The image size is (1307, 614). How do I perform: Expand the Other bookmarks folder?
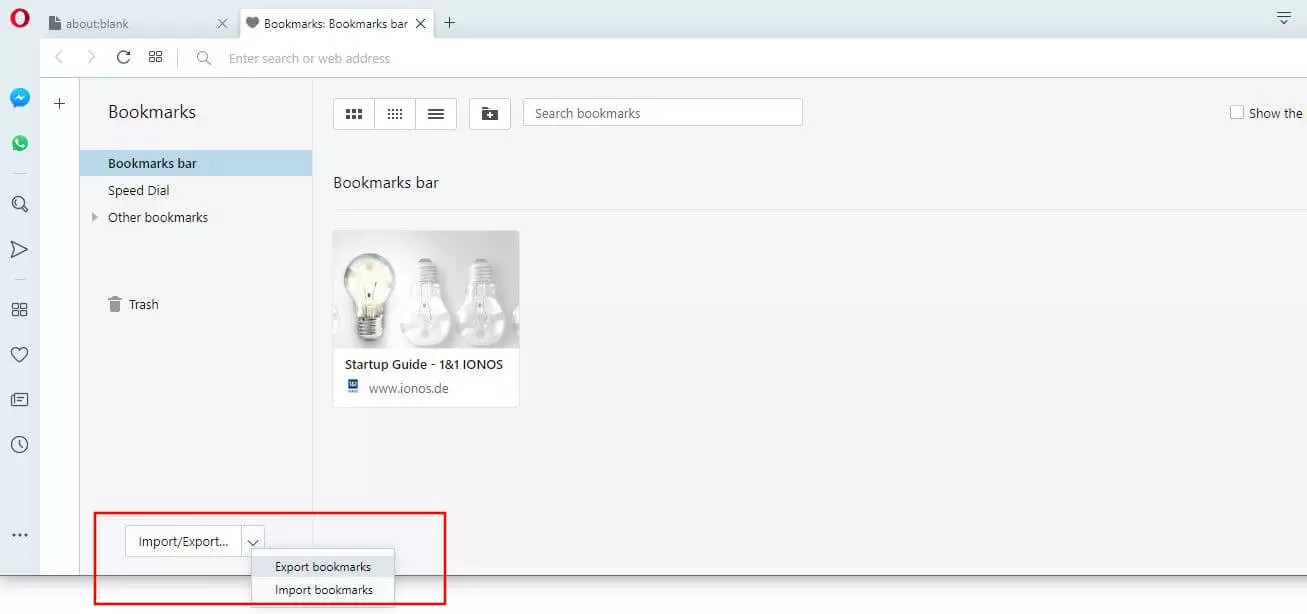(95, 217)
